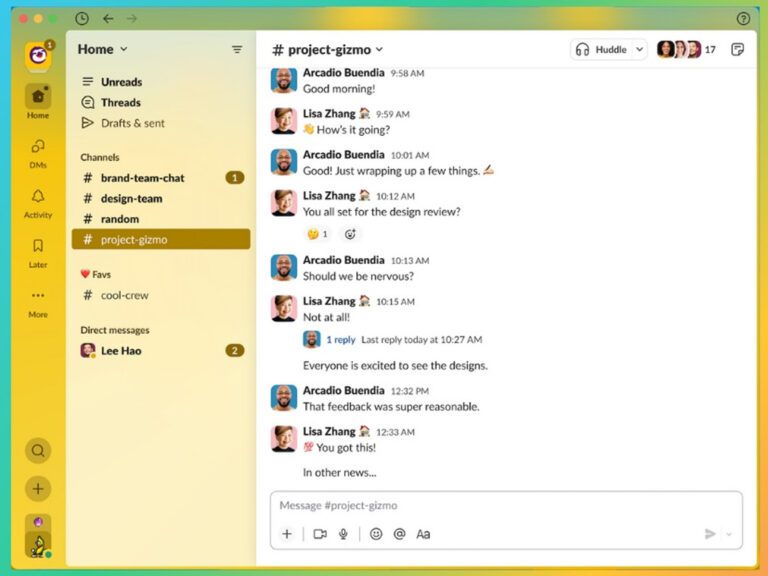Click Lisa Zhang's avatar at 10:12 AM

[284, 203]
